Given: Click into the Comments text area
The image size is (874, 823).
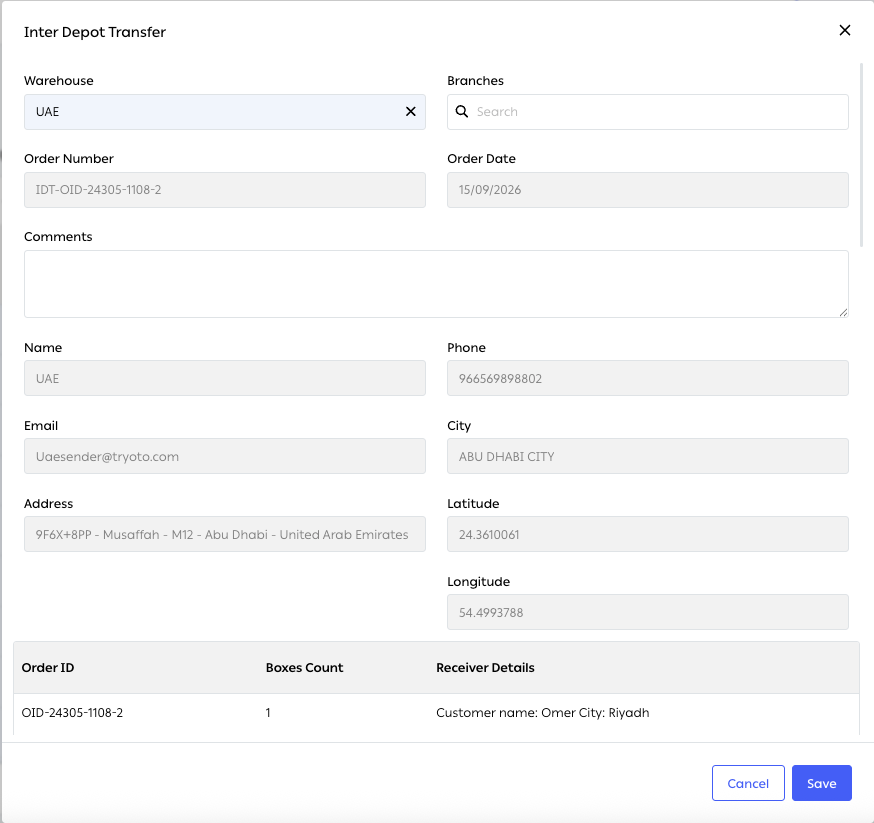Looking at the screenshot, I should pos(436,284).
